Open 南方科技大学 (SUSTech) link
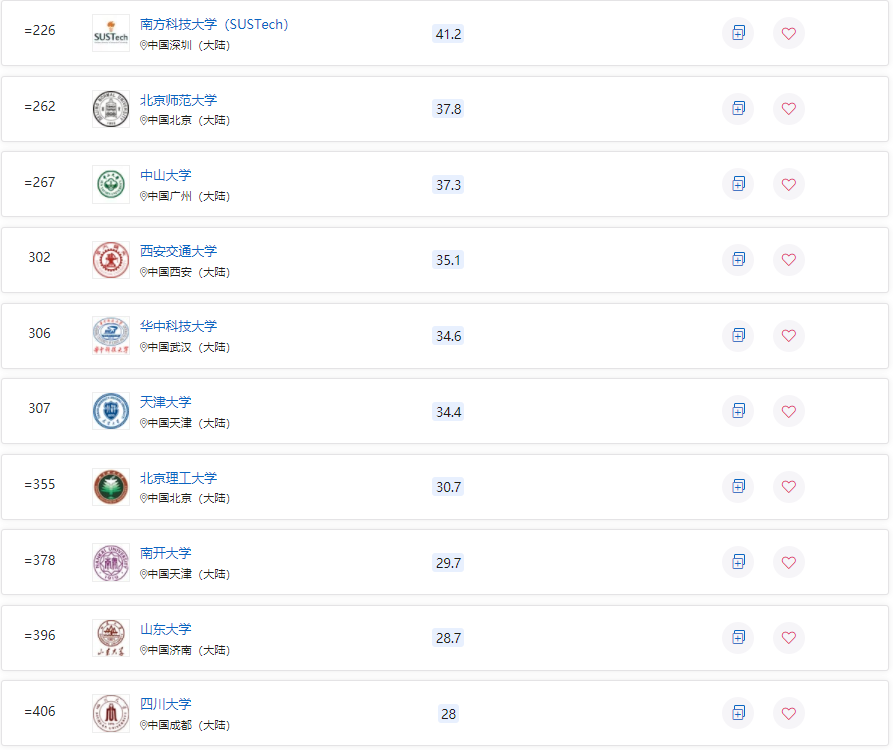Screen dimensions: 893x750 [x=214, y=24]
